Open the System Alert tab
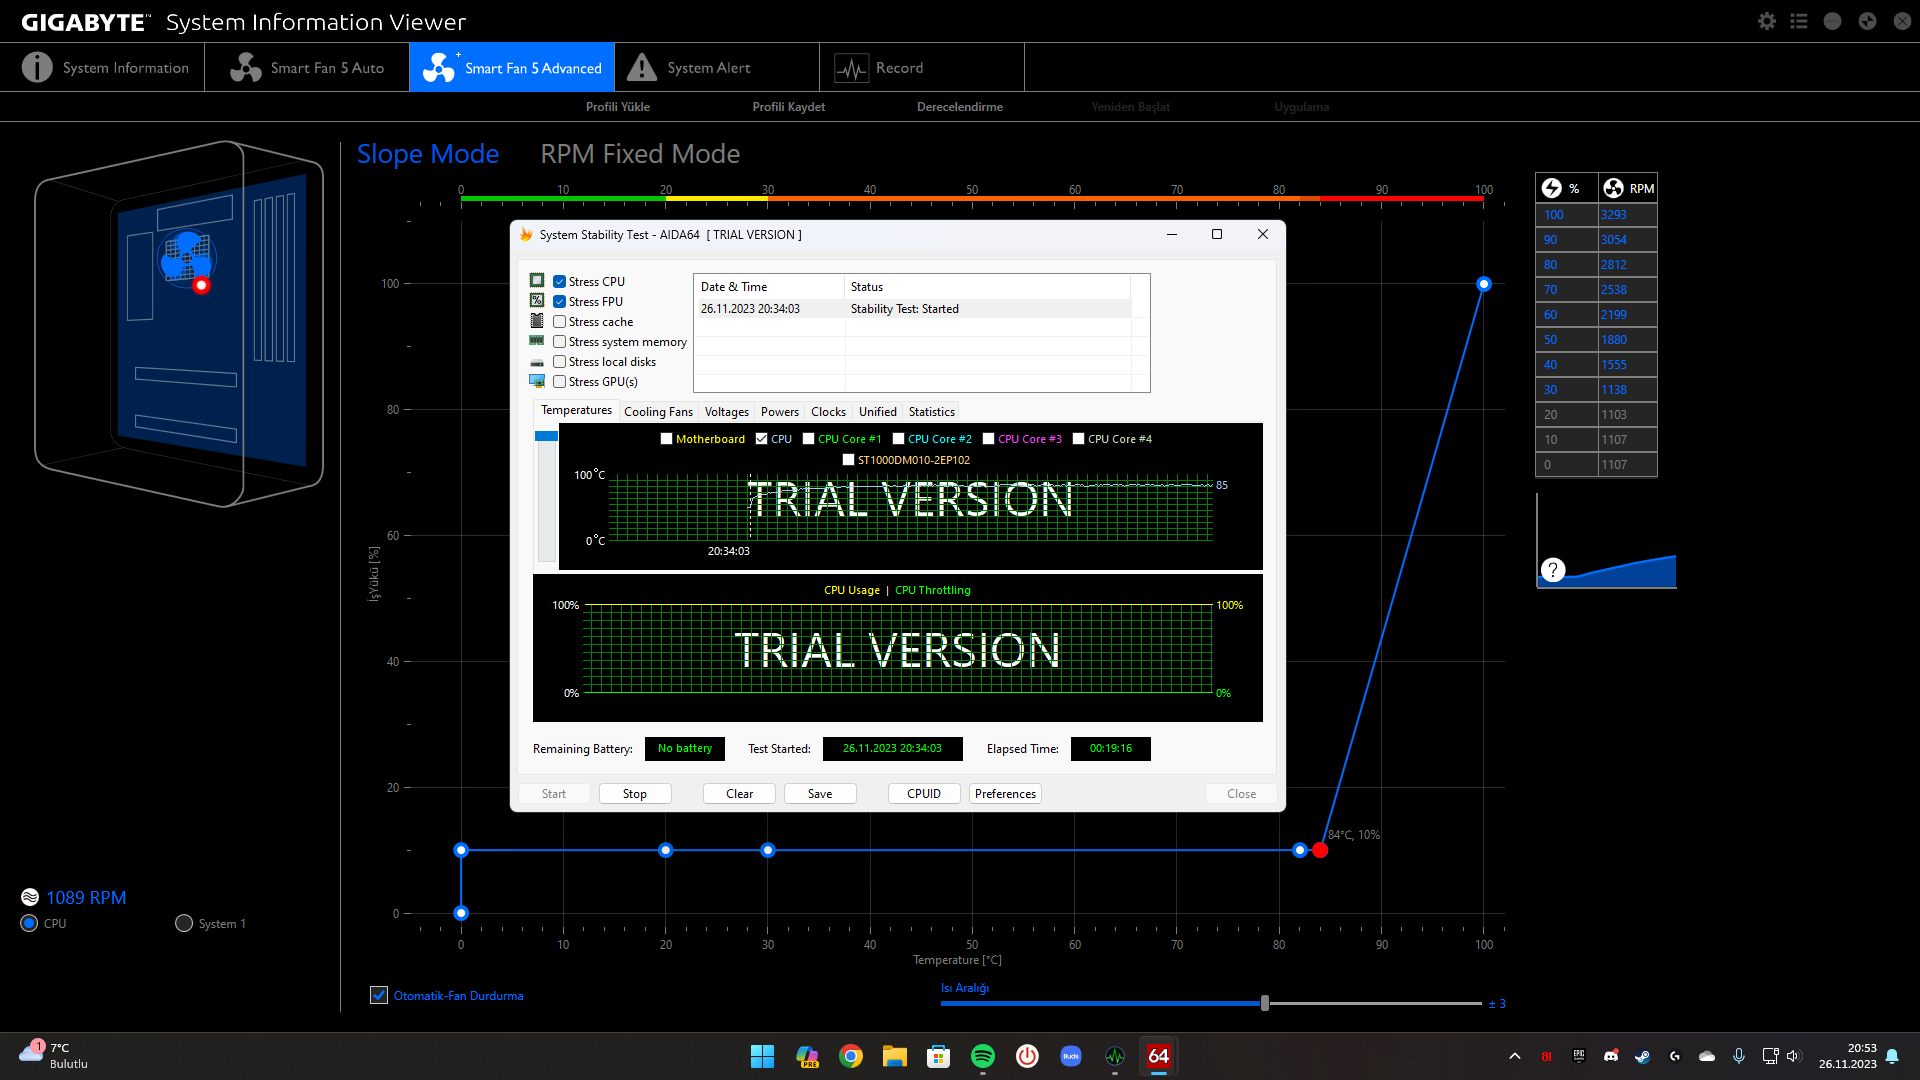The height and width of the screenshot is (1080, 1920). click(x=717, y=67)
